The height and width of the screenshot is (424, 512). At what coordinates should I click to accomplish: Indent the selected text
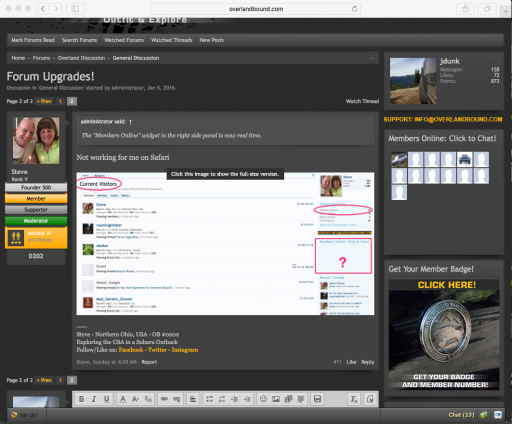point(247,399)
